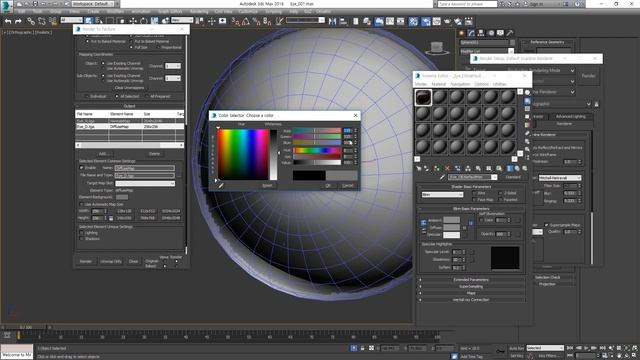
Task: Click the Redo arrow in main toolbar
Action: coord(18,21)
